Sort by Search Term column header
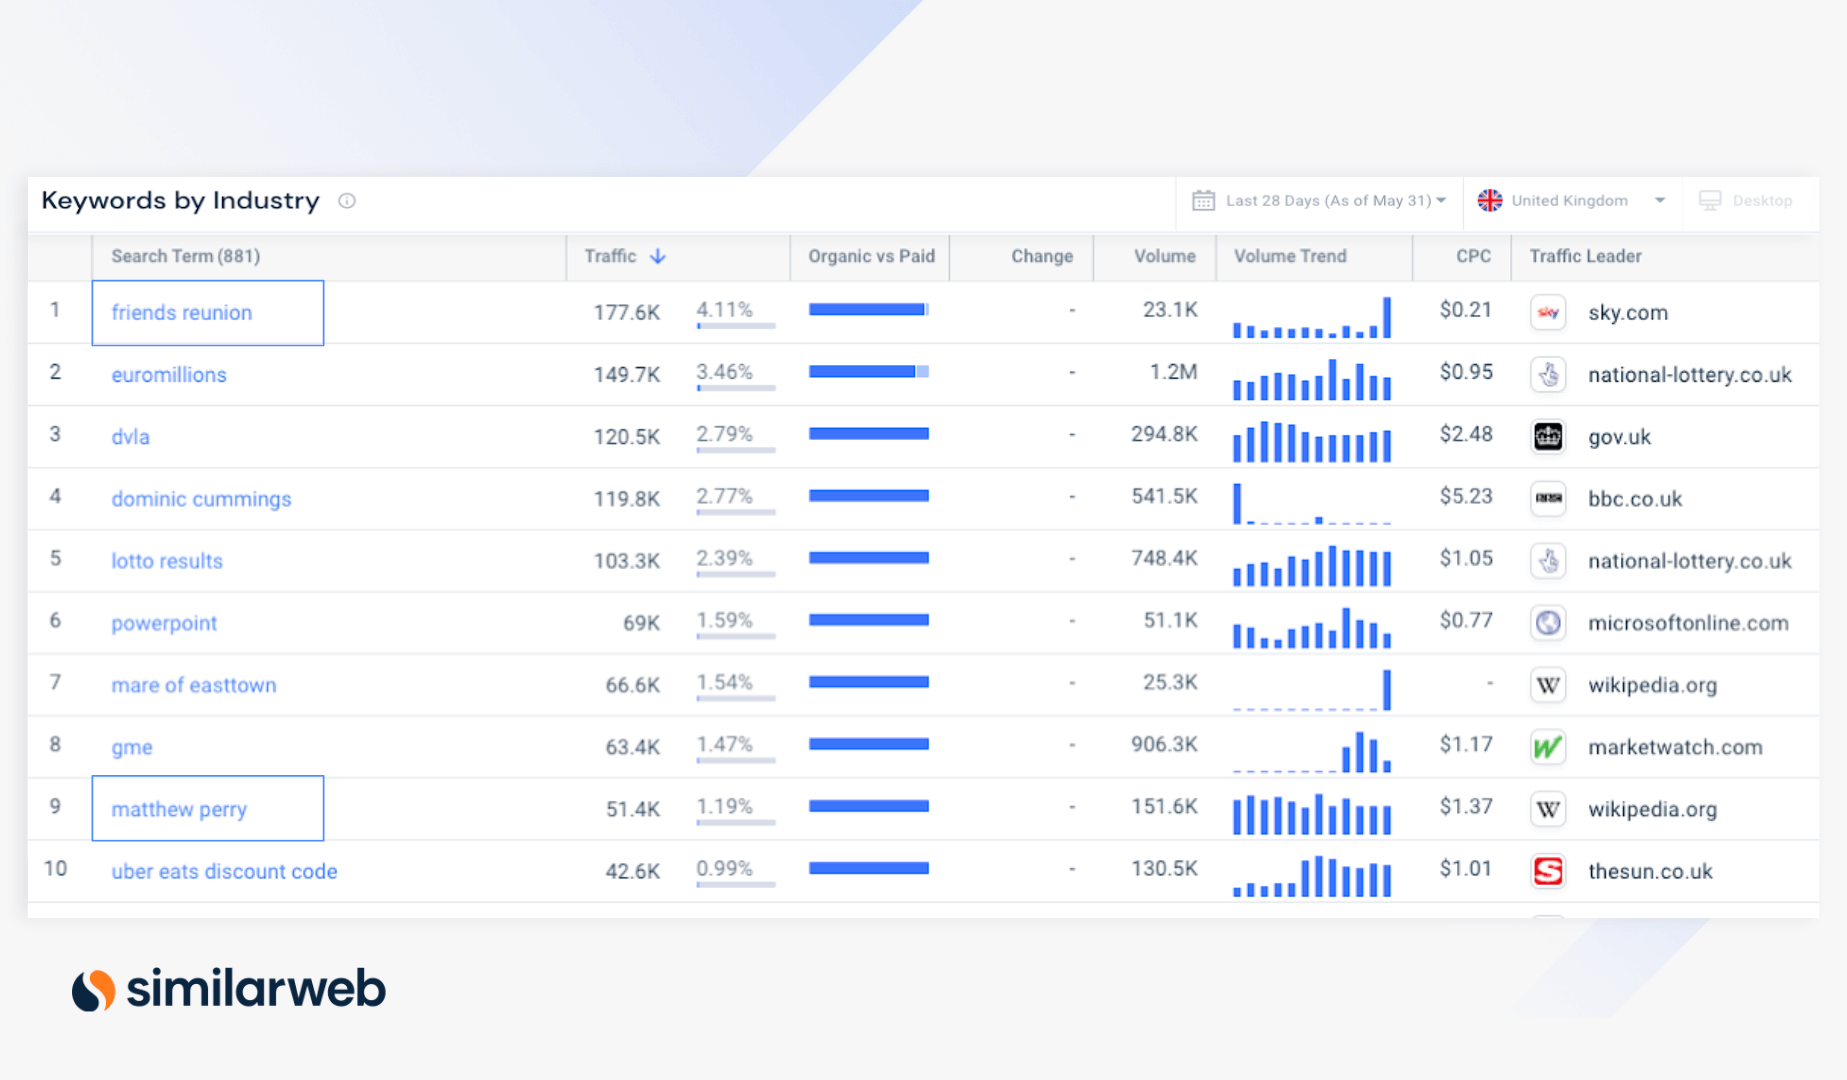The height and width of the screenshot is (1080, 1847). [x=186, y=257]
